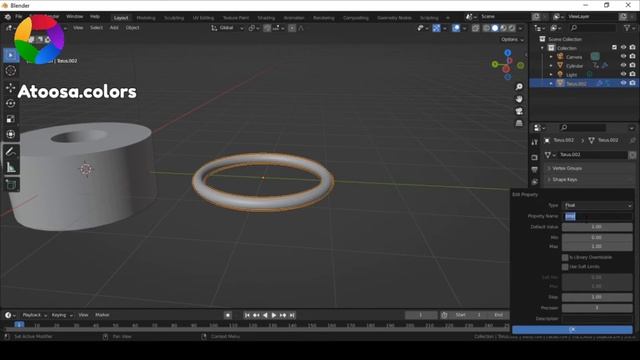Open the Playback dropdown in timeline
The image size is (640, 360).
34,315
